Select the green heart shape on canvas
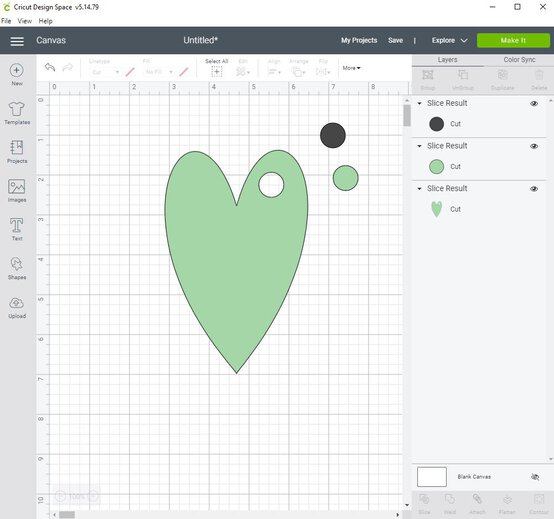Viewport: 554px width, 519px height. 236,261
